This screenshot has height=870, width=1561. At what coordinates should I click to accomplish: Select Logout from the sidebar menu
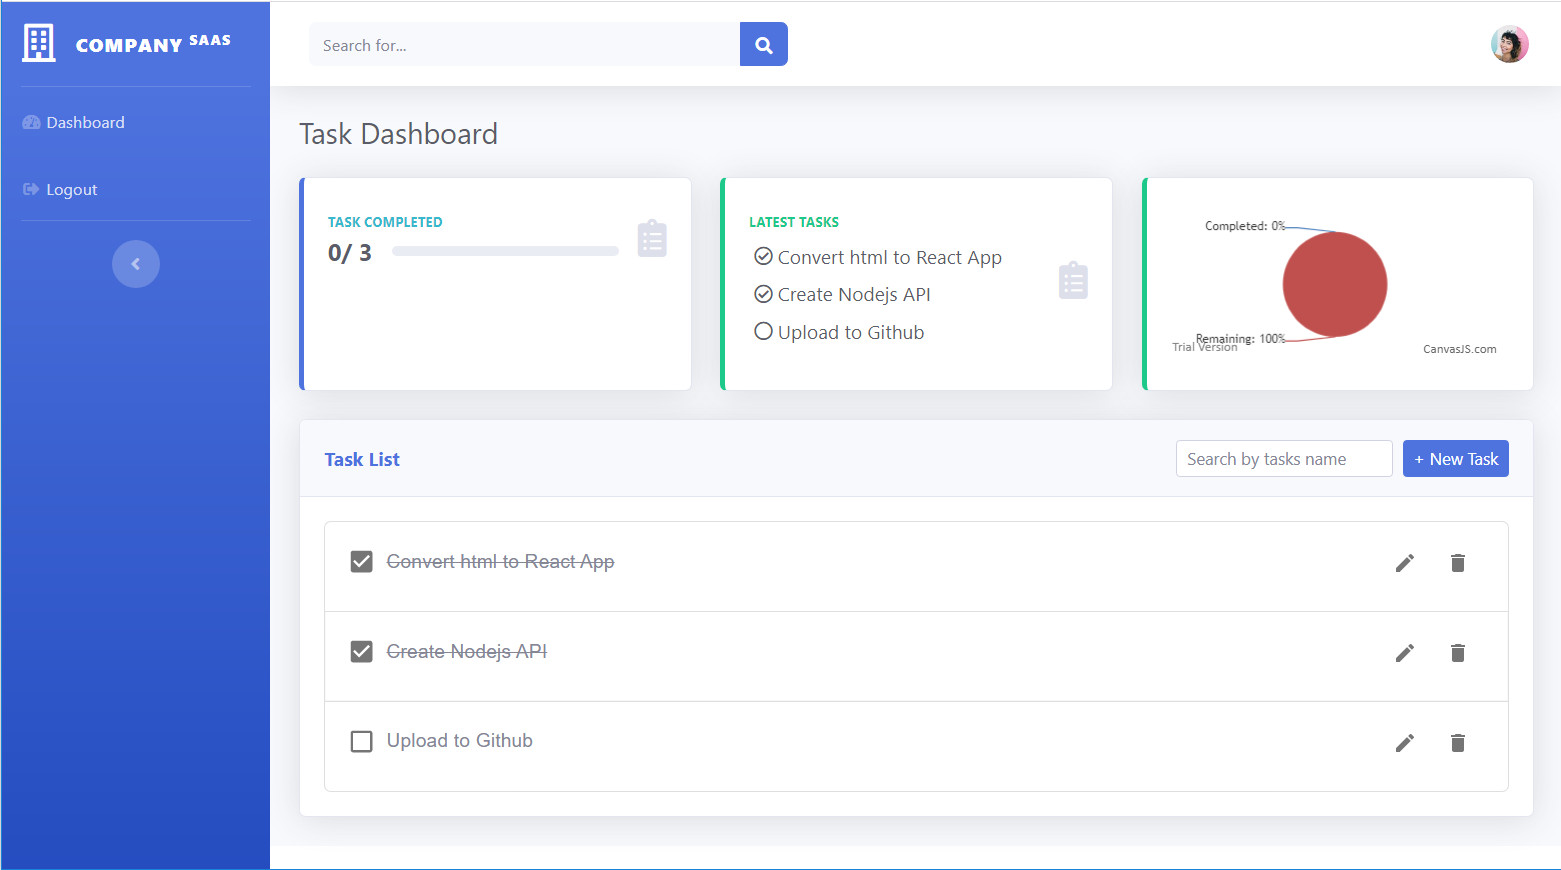pyautogui.click(x=71, y=188)
